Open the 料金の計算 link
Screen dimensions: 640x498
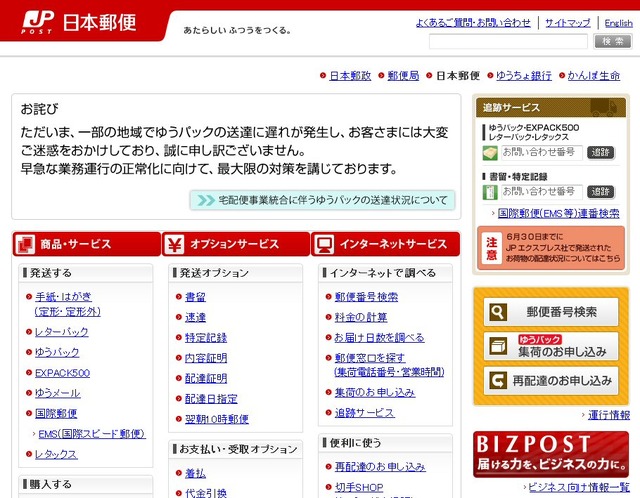tap(361, 317)
